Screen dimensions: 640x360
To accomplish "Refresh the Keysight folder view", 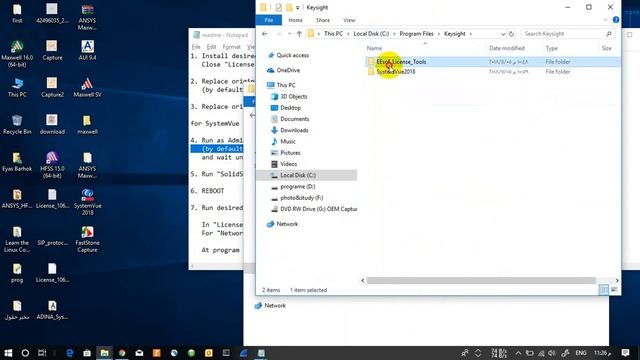I will point(511,34).
